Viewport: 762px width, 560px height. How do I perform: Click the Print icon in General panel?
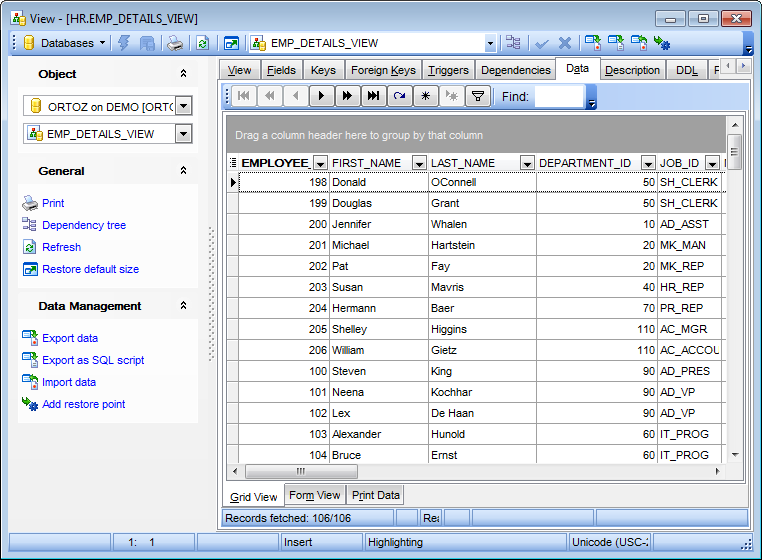(30, 203)
